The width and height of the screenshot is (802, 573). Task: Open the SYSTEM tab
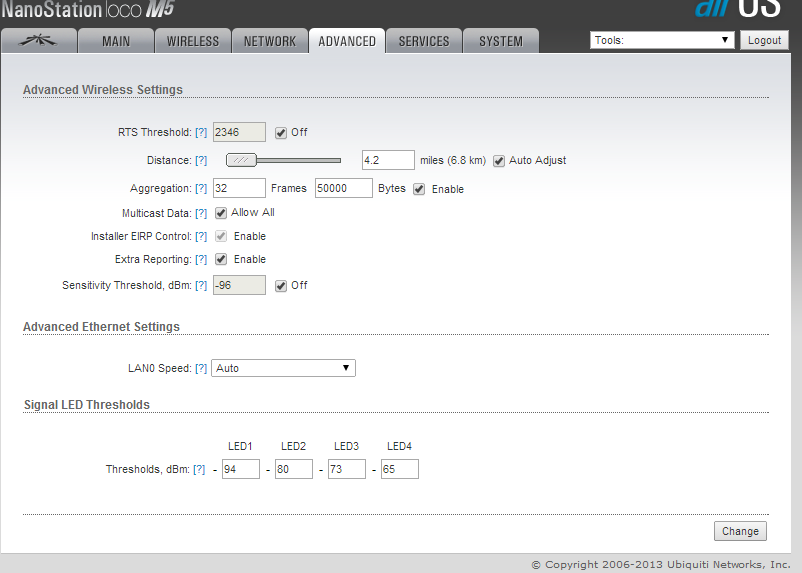tap(501, 41)
